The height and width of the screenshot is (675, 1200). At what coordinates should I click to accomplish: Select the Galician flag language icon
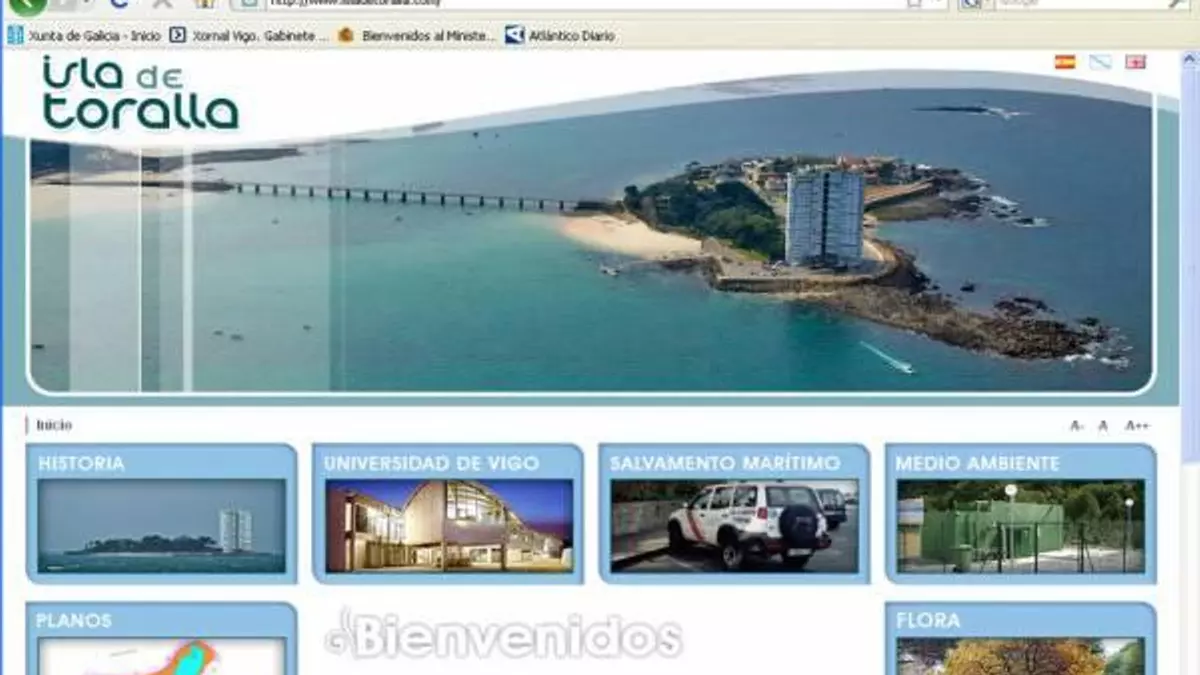tap(1100, 62)
